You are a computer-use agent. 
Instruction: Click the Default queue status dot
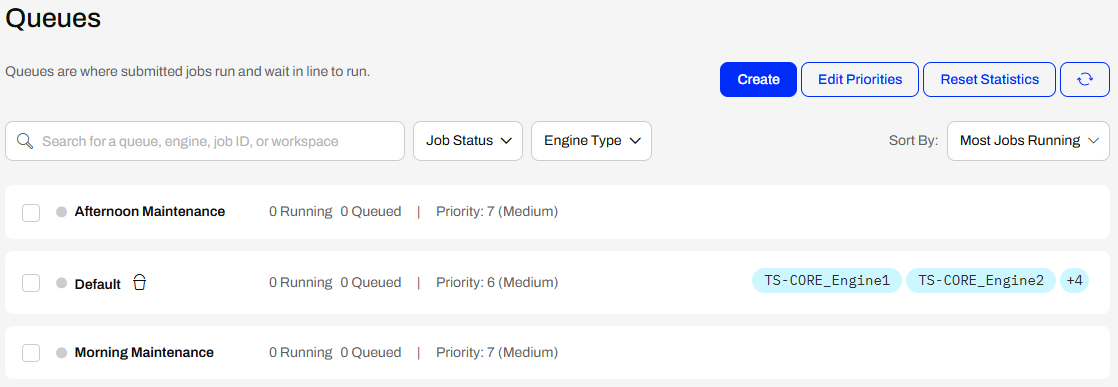tap(61, 283)
